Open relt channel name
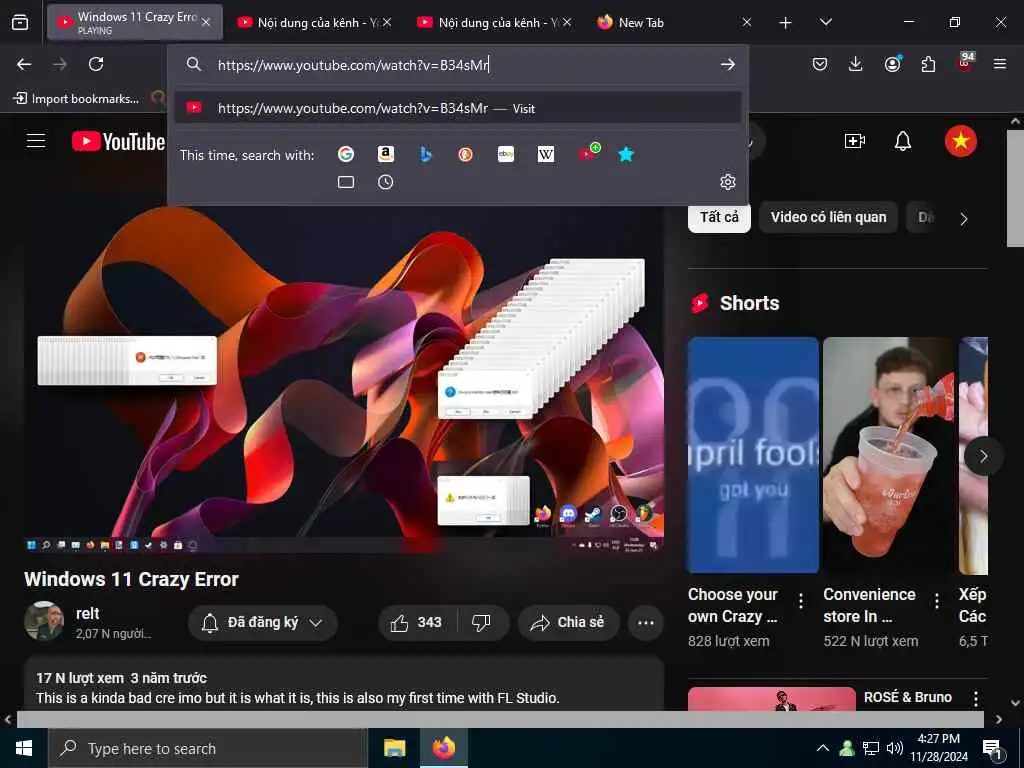Screen dimensions: 1024x768 (x=88, y=614)
